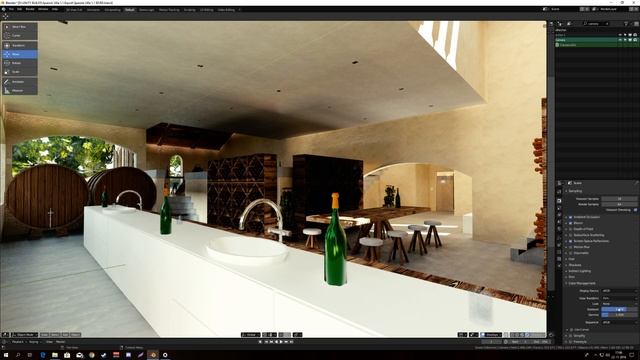Collapse the Color Management panel
This screenshot has width=640, height=360.
(x=580, y=283)
